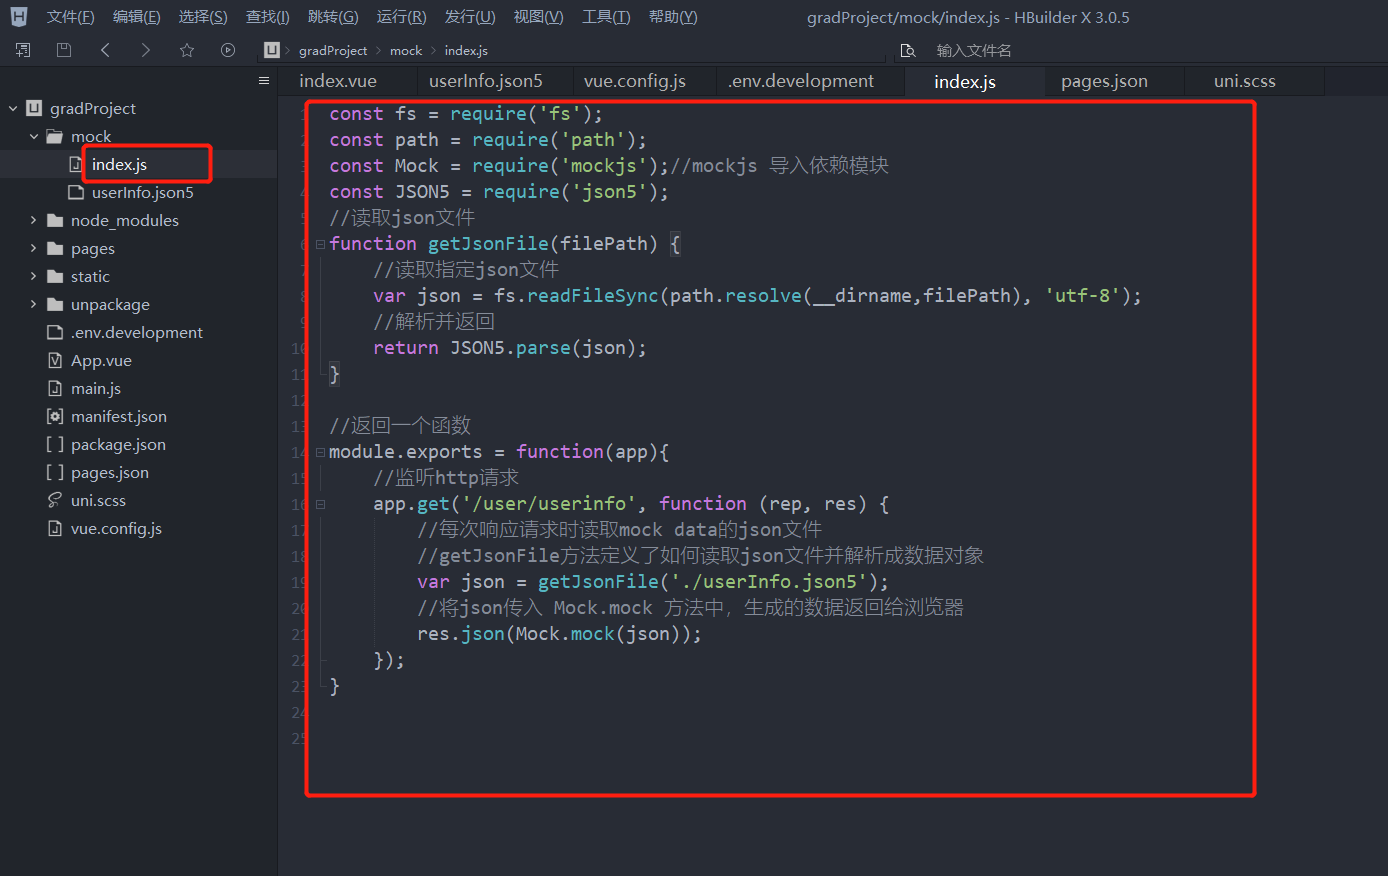Click the main.js file icon

click(x=55, y=388)
